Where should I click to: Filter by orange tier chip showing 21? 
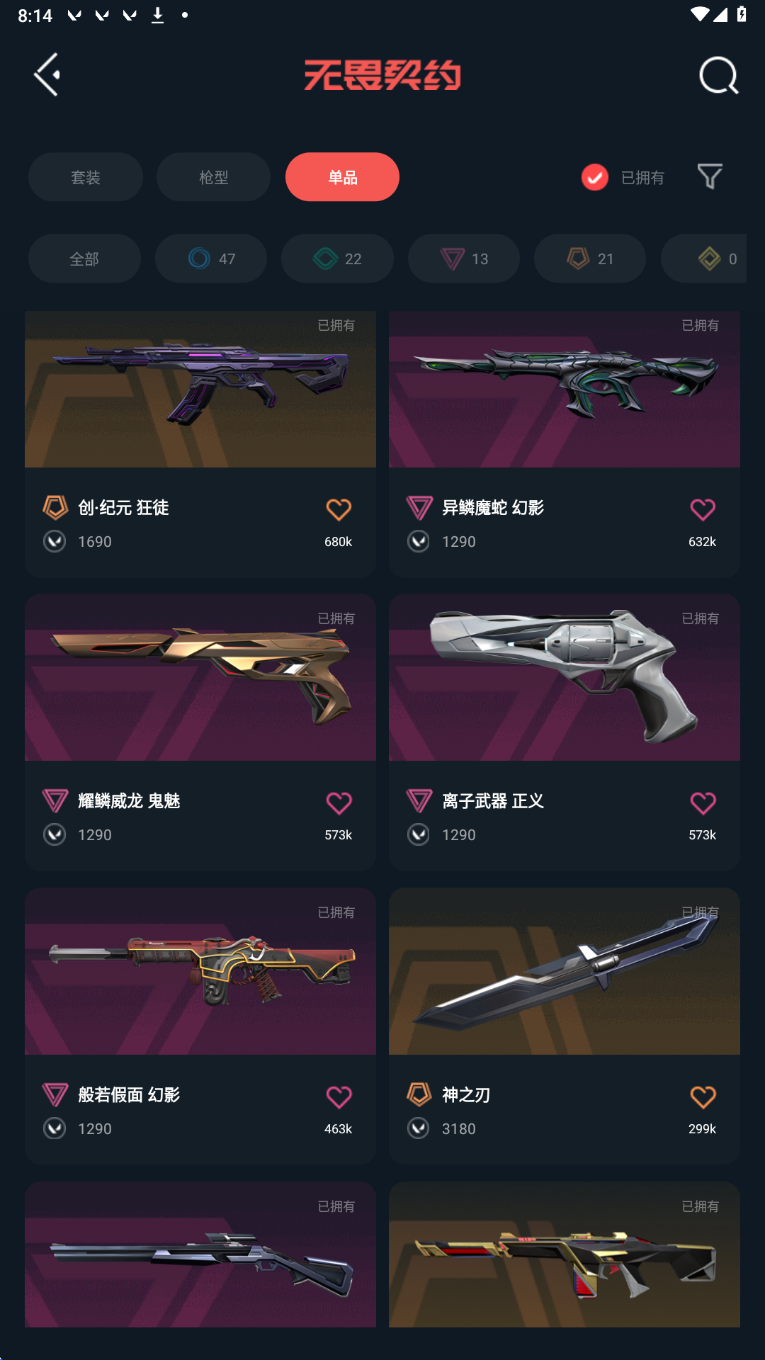590,259
